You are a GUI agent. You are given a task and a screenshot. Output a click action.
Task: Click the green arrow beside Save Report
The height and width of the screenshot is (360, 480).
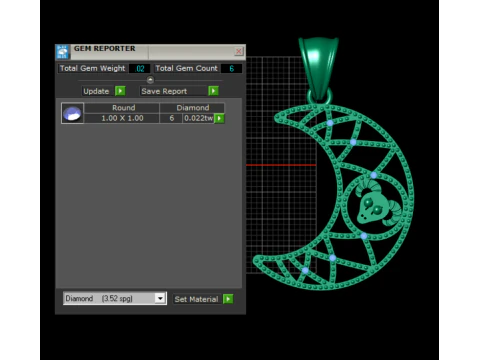213,91
